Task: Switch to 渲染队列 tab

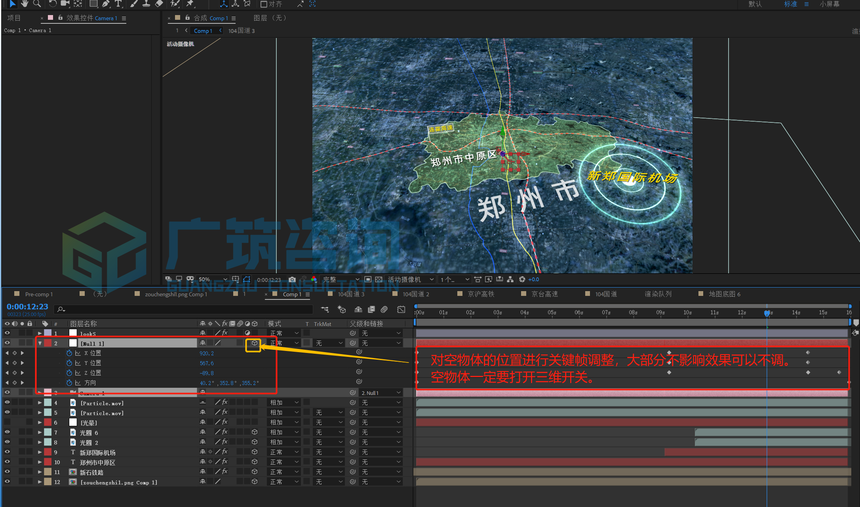Action: 658,294
